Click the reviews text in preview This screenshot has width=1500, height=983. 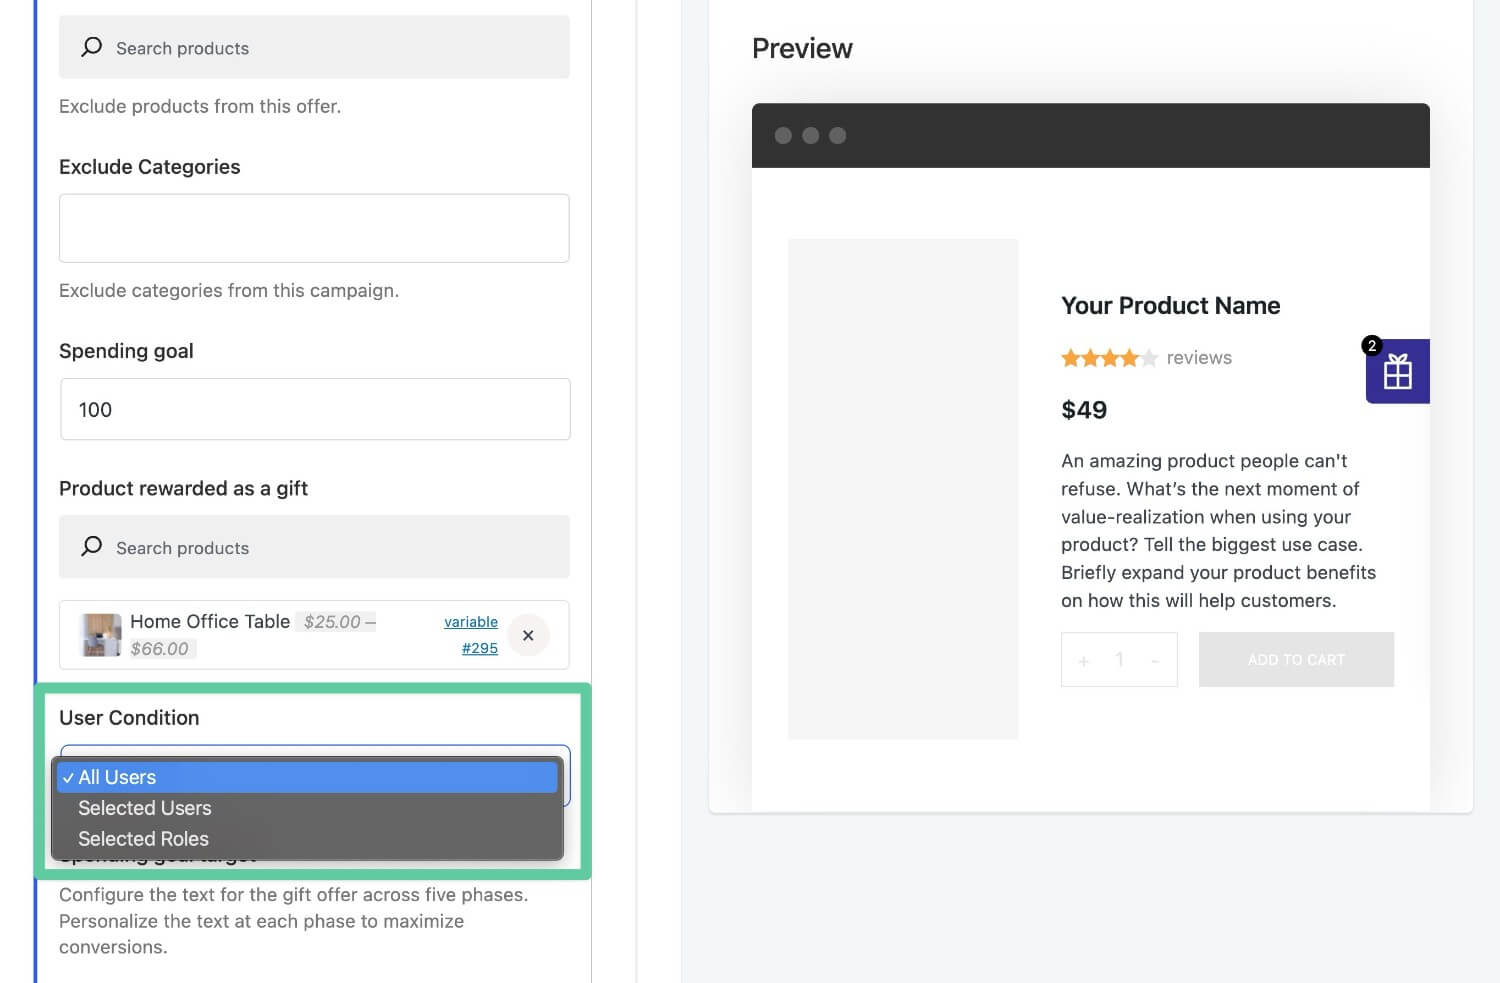point(1199,358)
